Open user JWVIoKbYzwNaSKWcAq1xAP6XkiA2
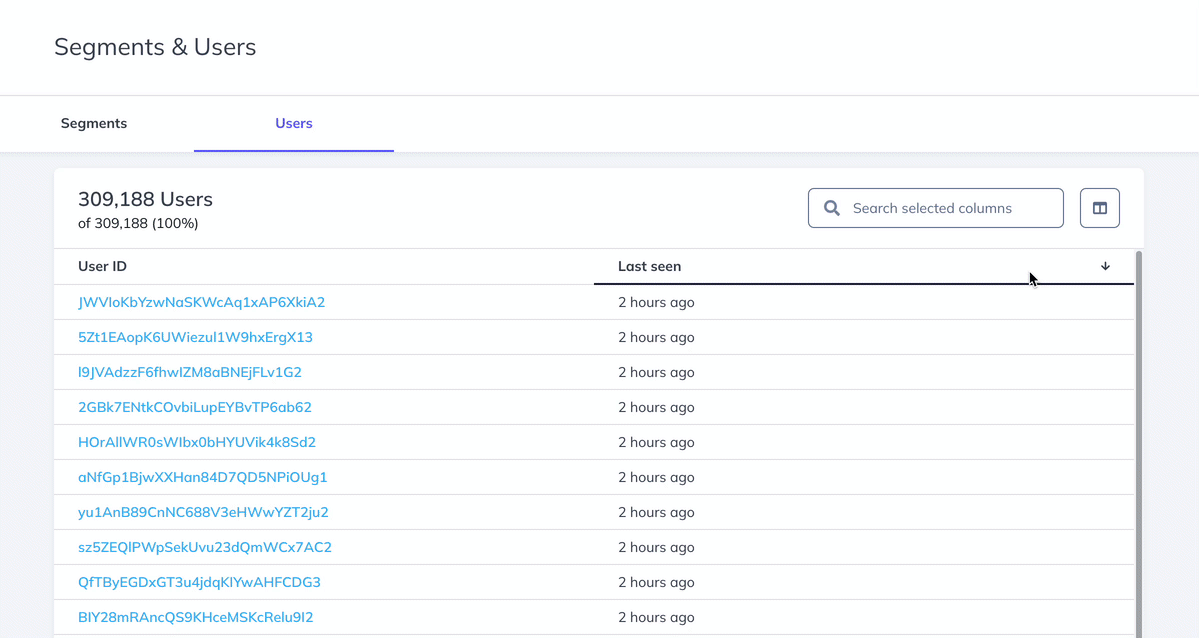The width and height of the screenshot is (1199, 638). click(201, 302)
